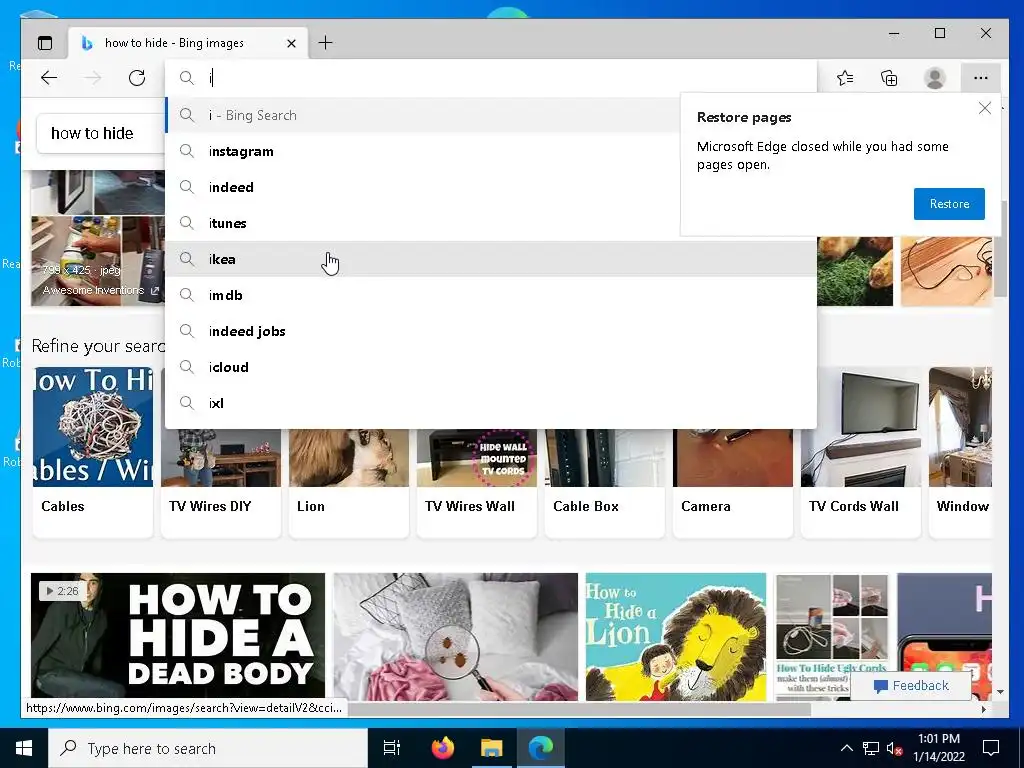The height and width of the screenshot is (768, 1024).
Task: Click the Bing 'how to hide' search box
Action: (101, 133)
